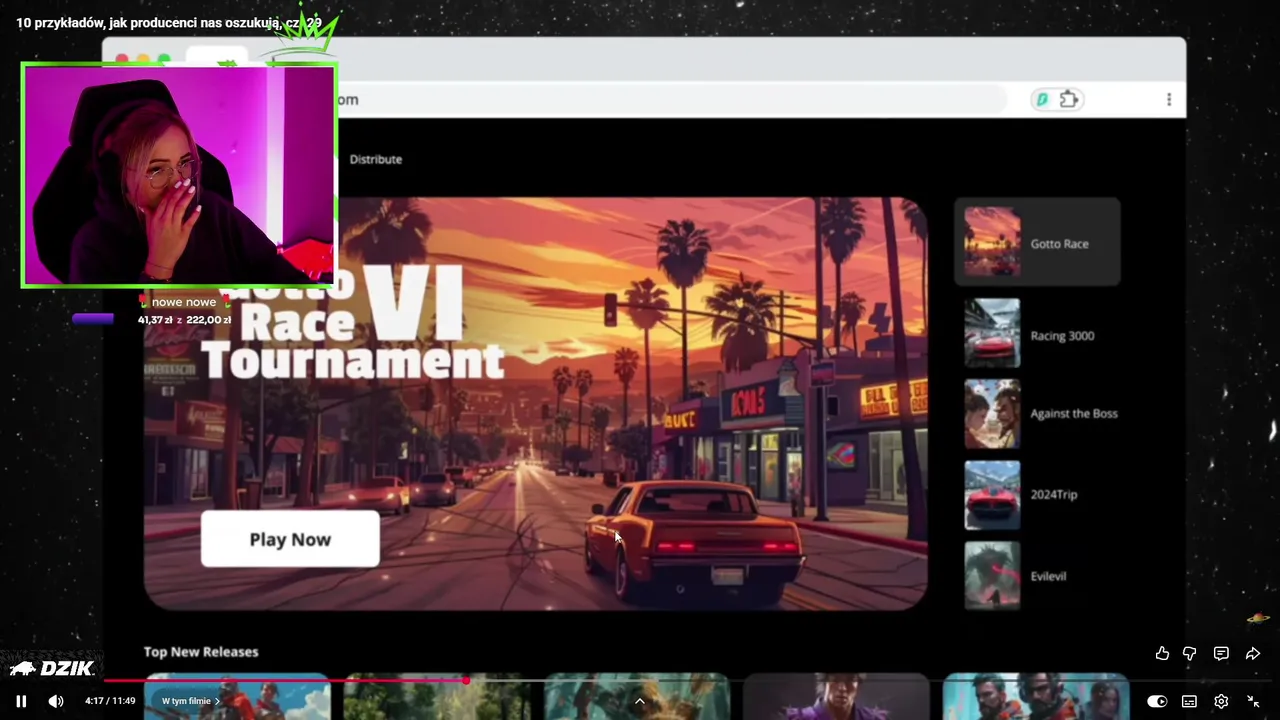Select Gotto Race in game list
This screenshot has width=1280, height=720.
click(x=1037, y=242)
